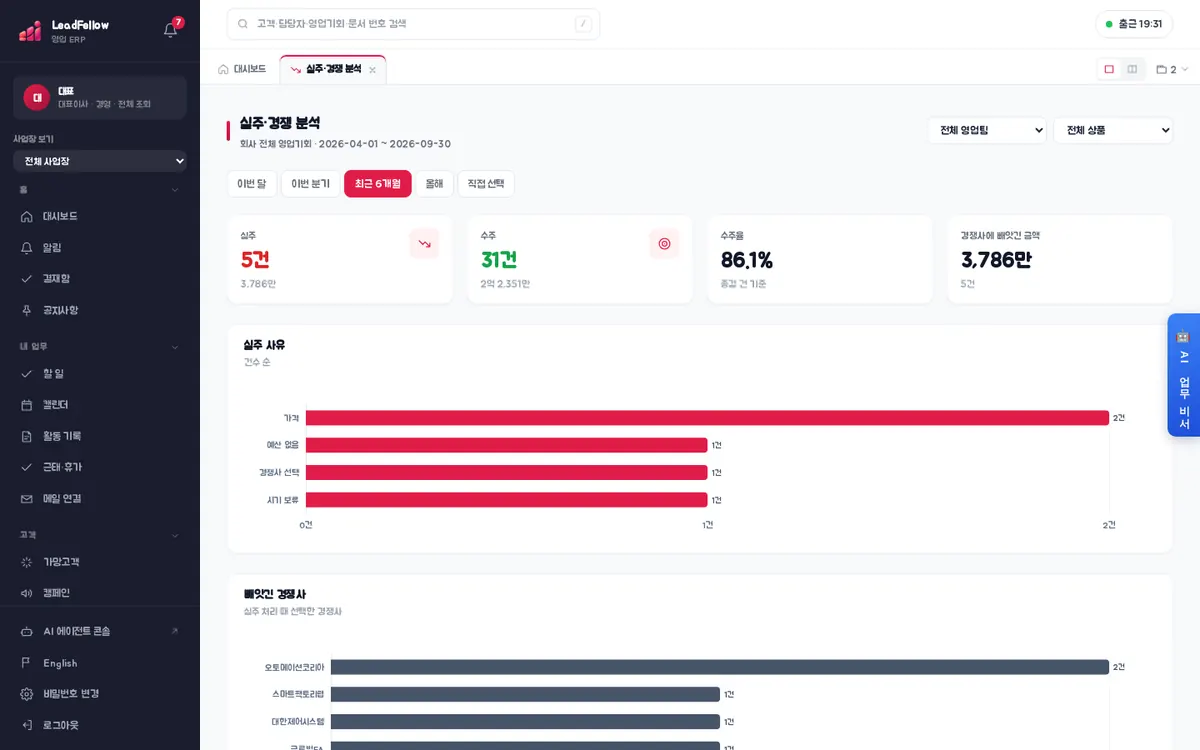The image size is (1200, 750).
Task: Click the gear icon next to 비밀번호 변경
Action: [27, 694]
